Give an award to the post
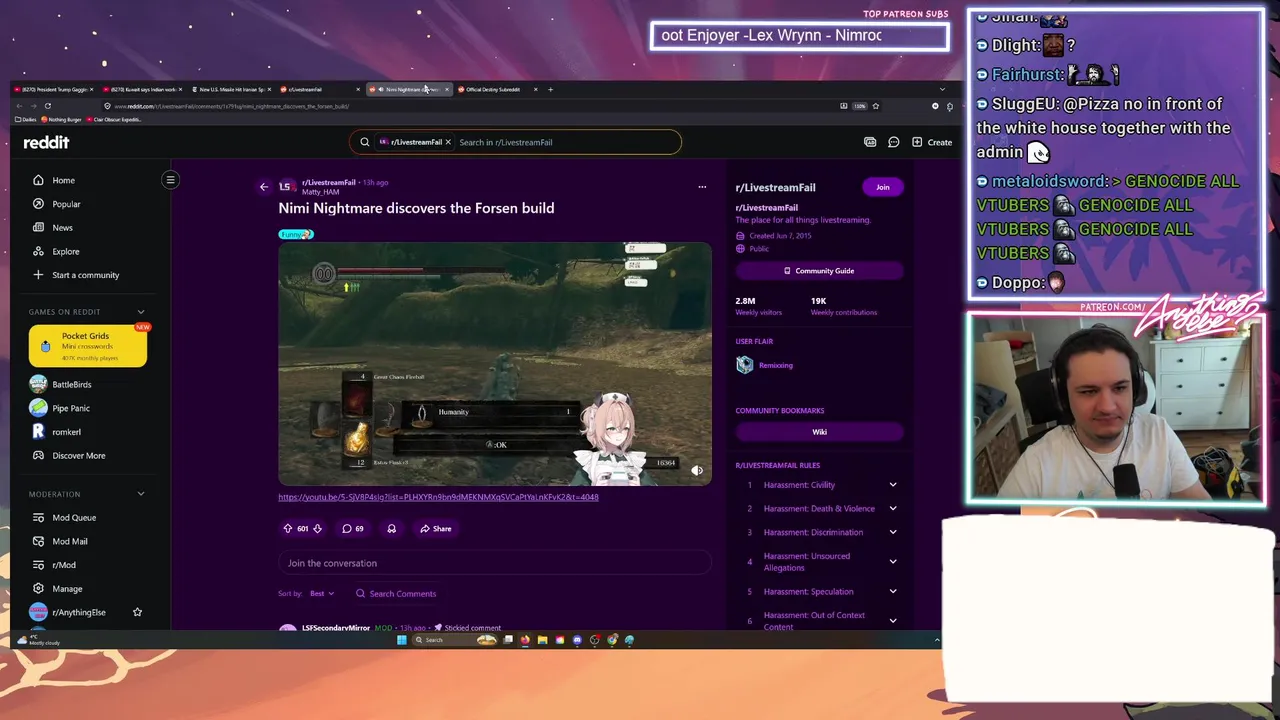The width and height of the screenshot is (1280, 720). pos(391,528)
